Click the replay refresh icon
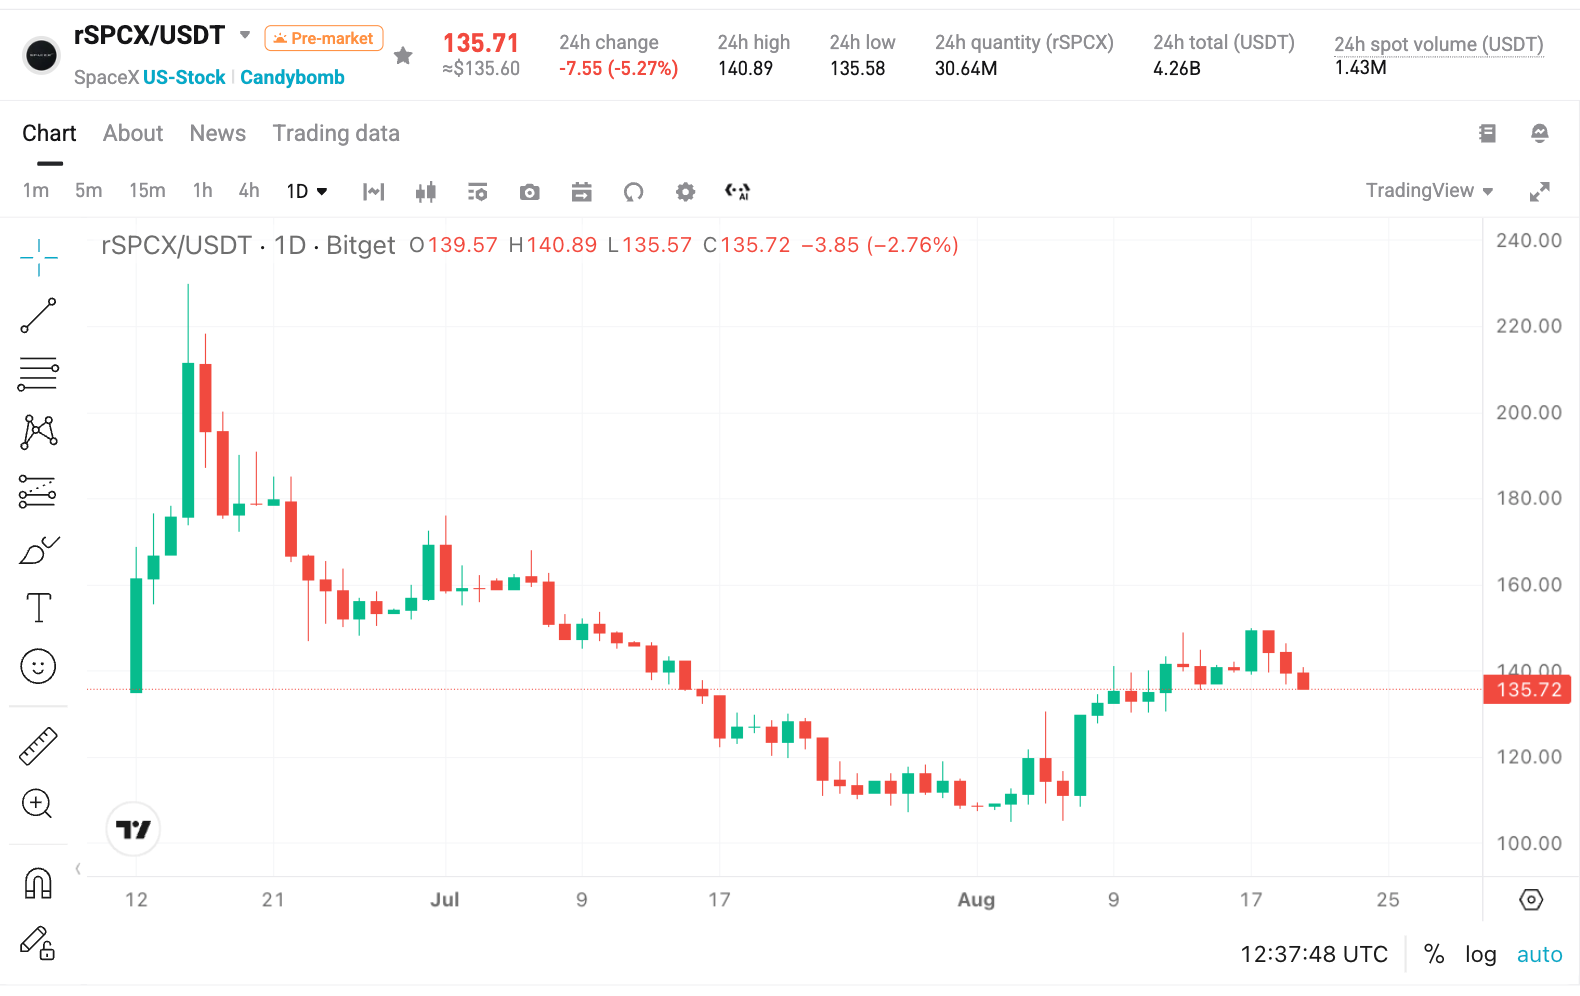This screenshot has height=996, width=1580. click(634, 192)
